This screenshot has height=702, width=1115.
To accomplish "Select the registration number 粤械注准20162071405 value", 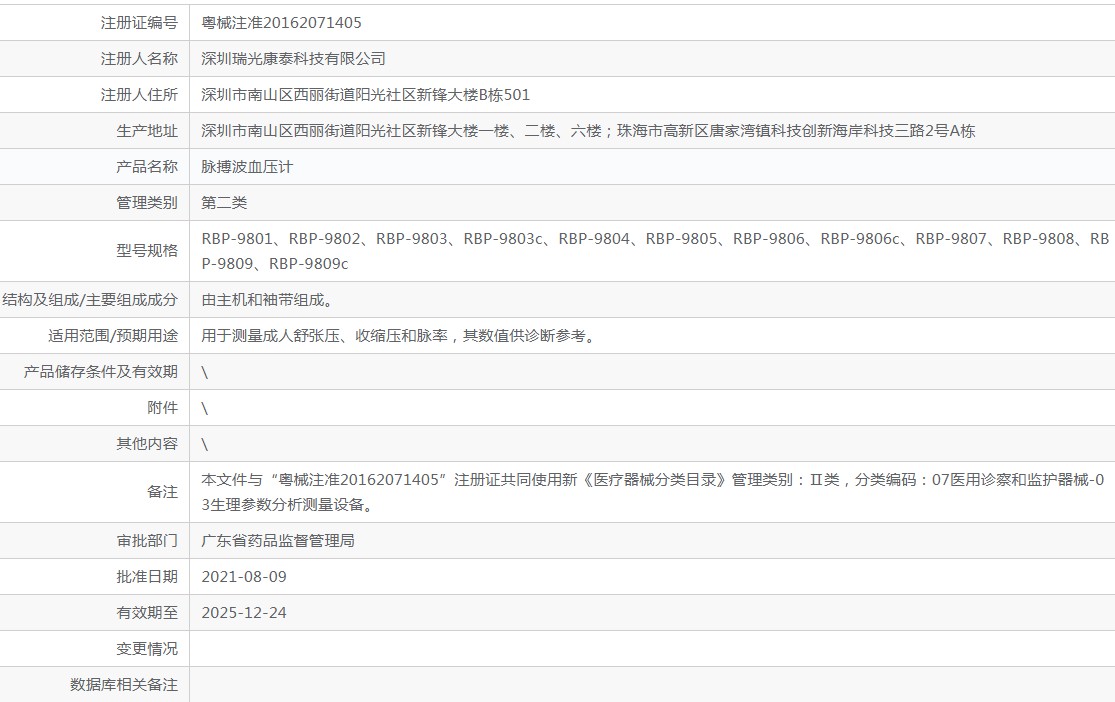I will pos(281,23).
